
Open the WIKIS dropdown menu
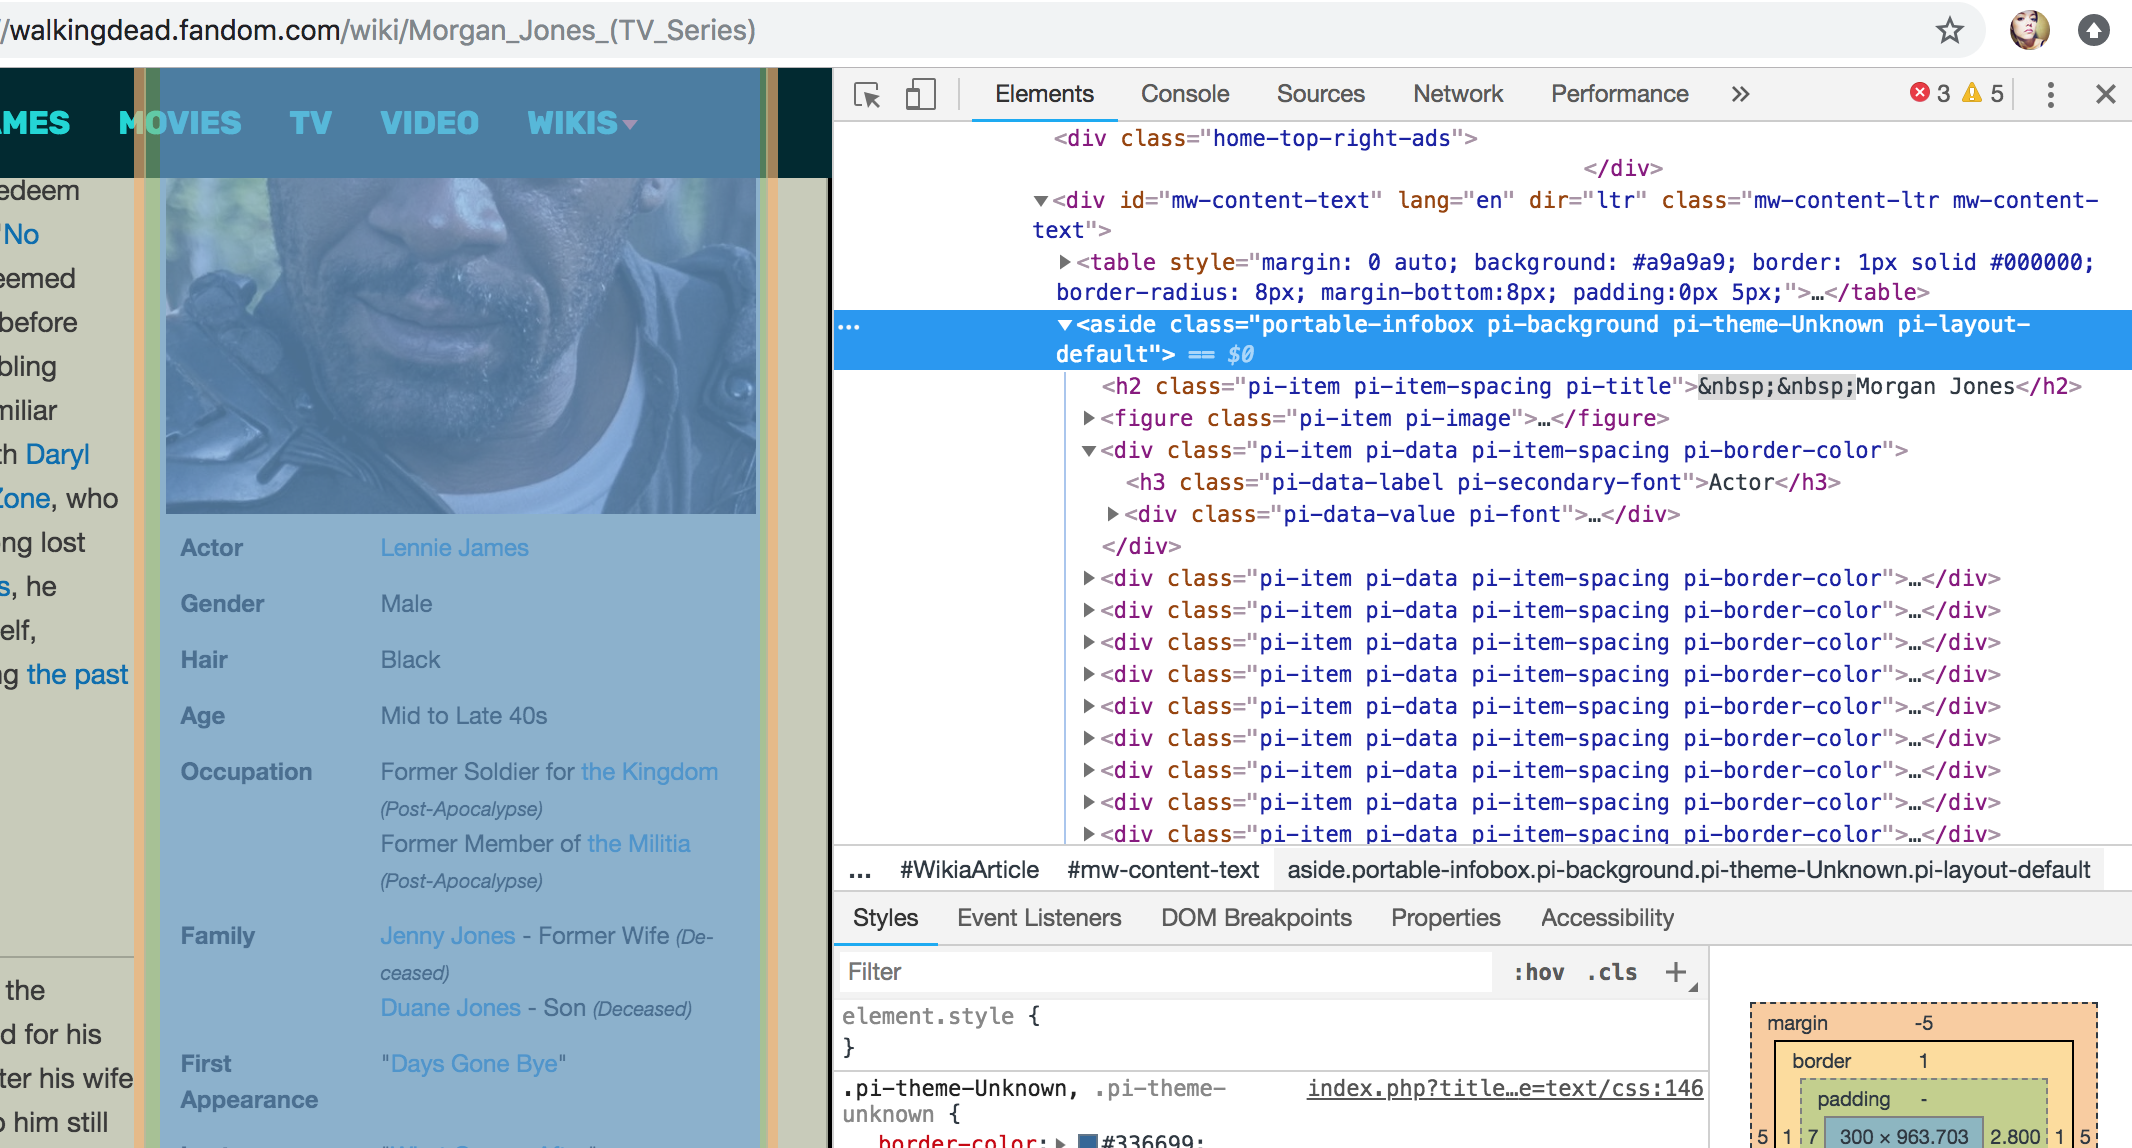click(582, 123)
